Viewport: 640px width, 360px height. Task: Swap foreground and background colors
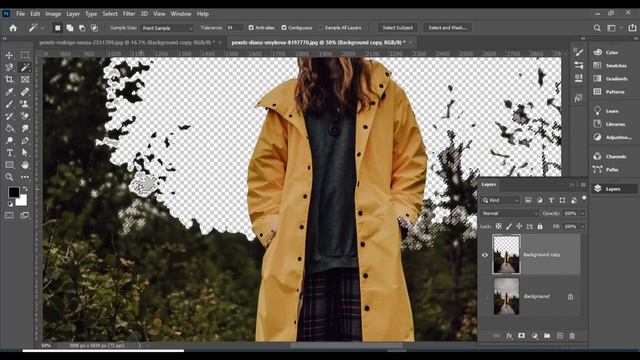pos(25,189)
